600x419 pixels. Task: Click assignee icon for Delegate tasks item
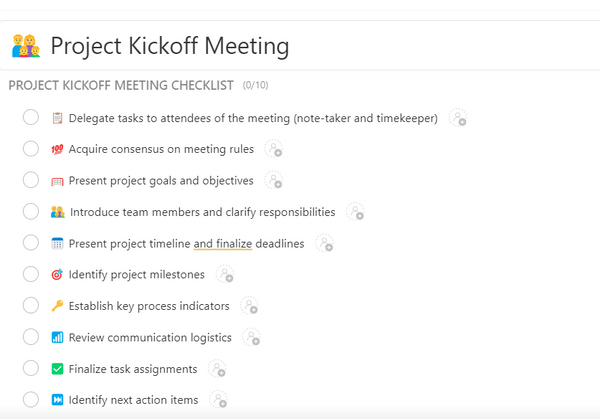(458, 118)
